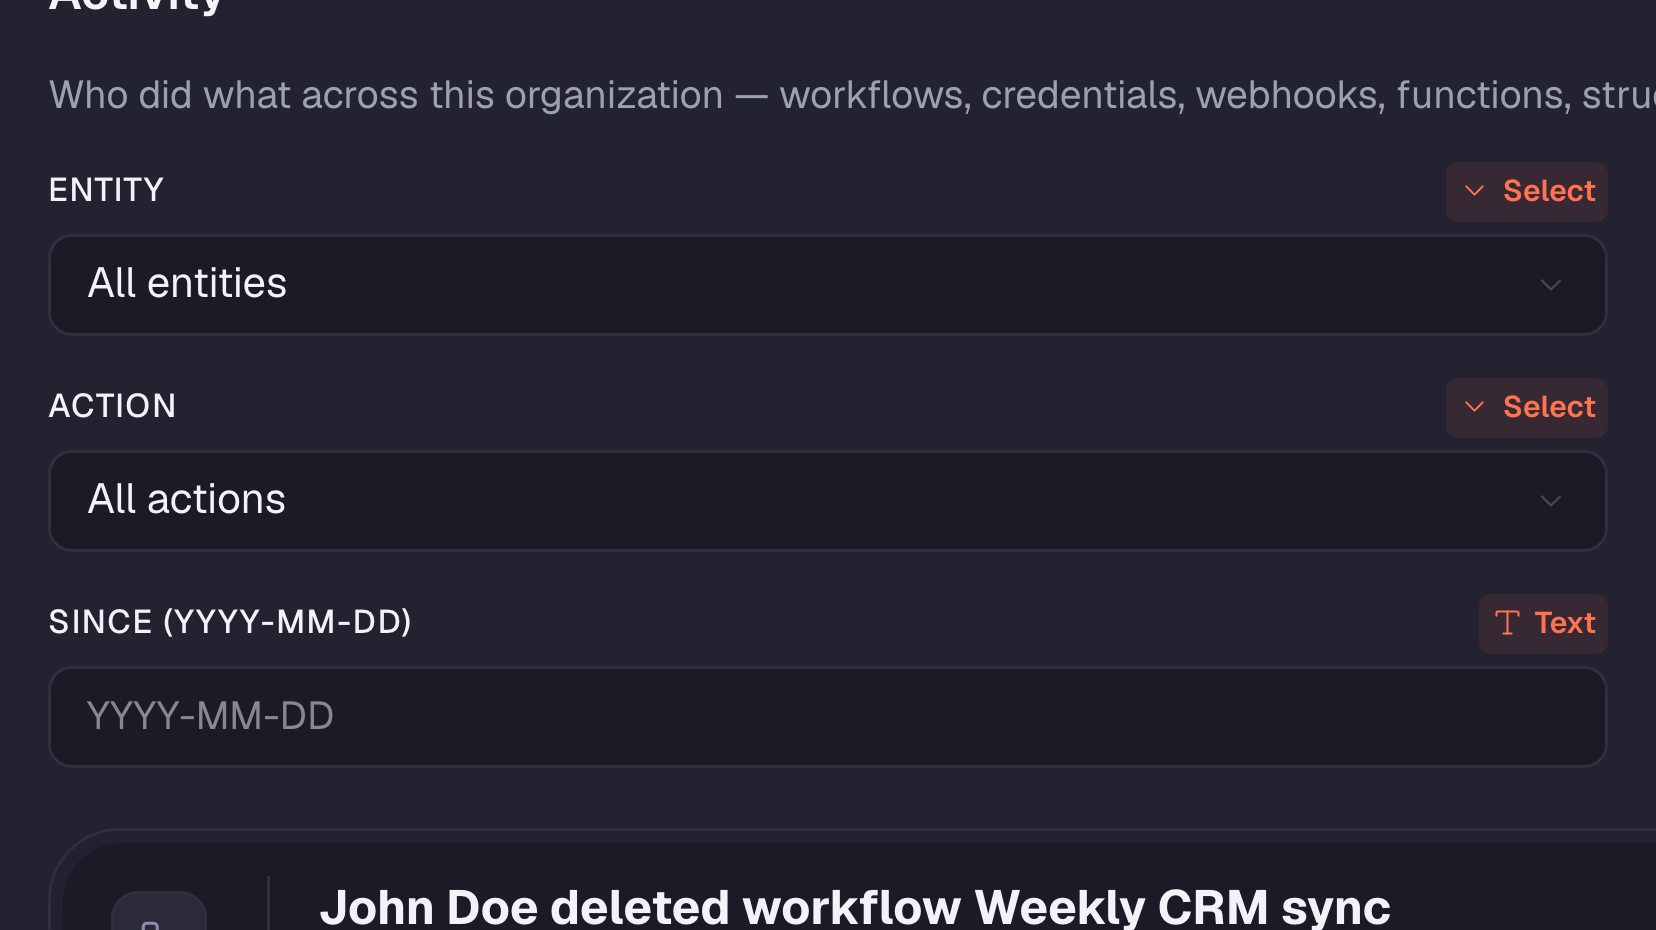Click chevron icon in ACTION Select badge
Viewport: 1656px width, 930px height.
click(1474, 407)
